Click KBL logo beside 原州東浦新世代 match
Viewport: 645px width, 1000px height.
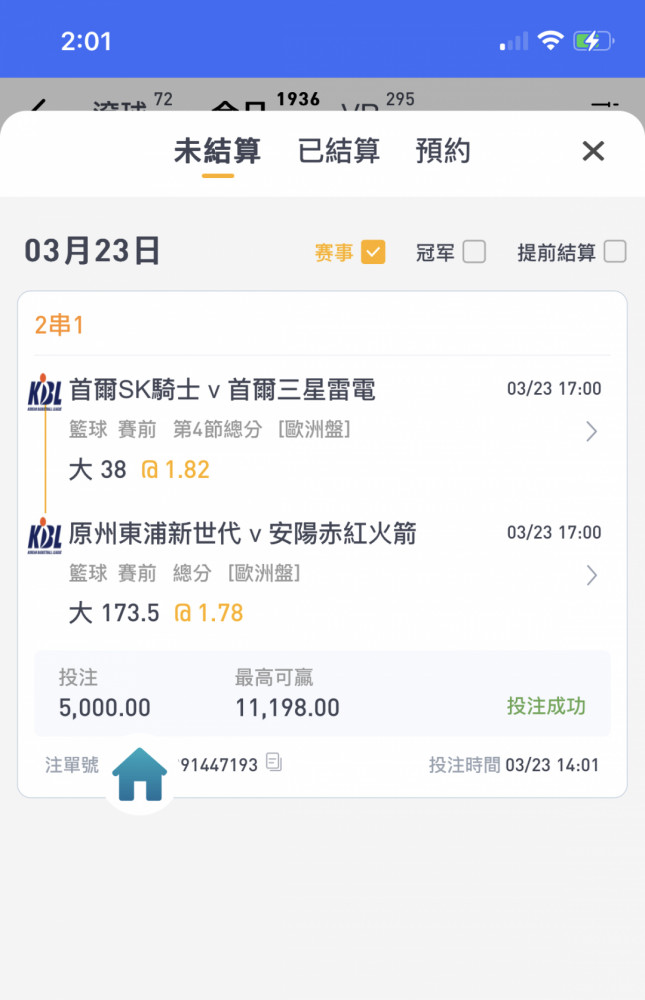[x=44, y=536]
